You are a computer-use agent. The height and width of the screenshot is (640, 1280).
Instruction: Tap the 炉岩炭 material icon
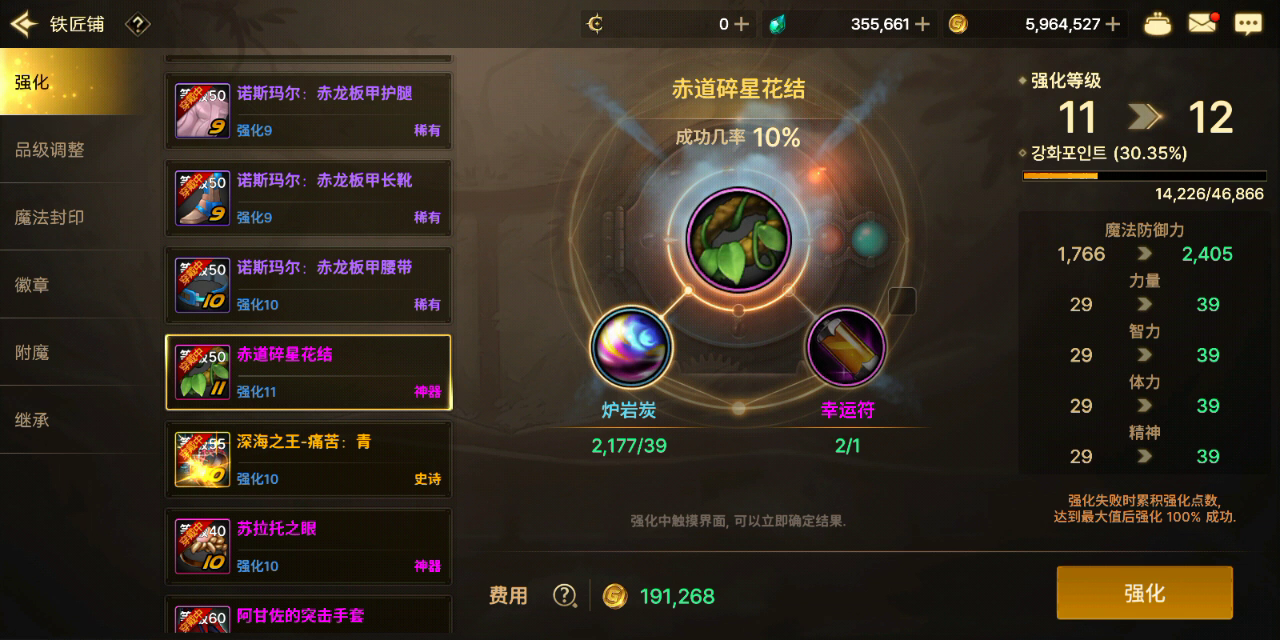tap(631, 347)
